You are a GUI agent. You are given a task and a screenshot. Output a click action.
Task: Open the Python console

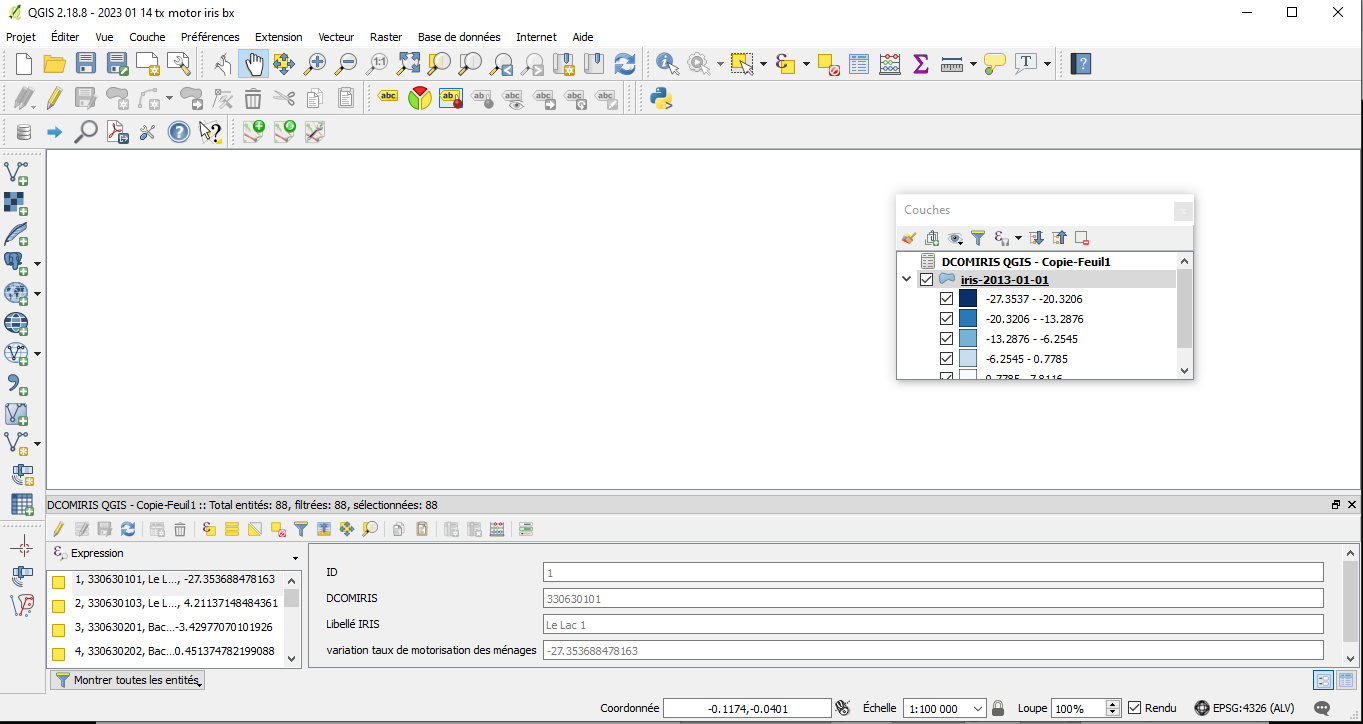tap(660, 98)
